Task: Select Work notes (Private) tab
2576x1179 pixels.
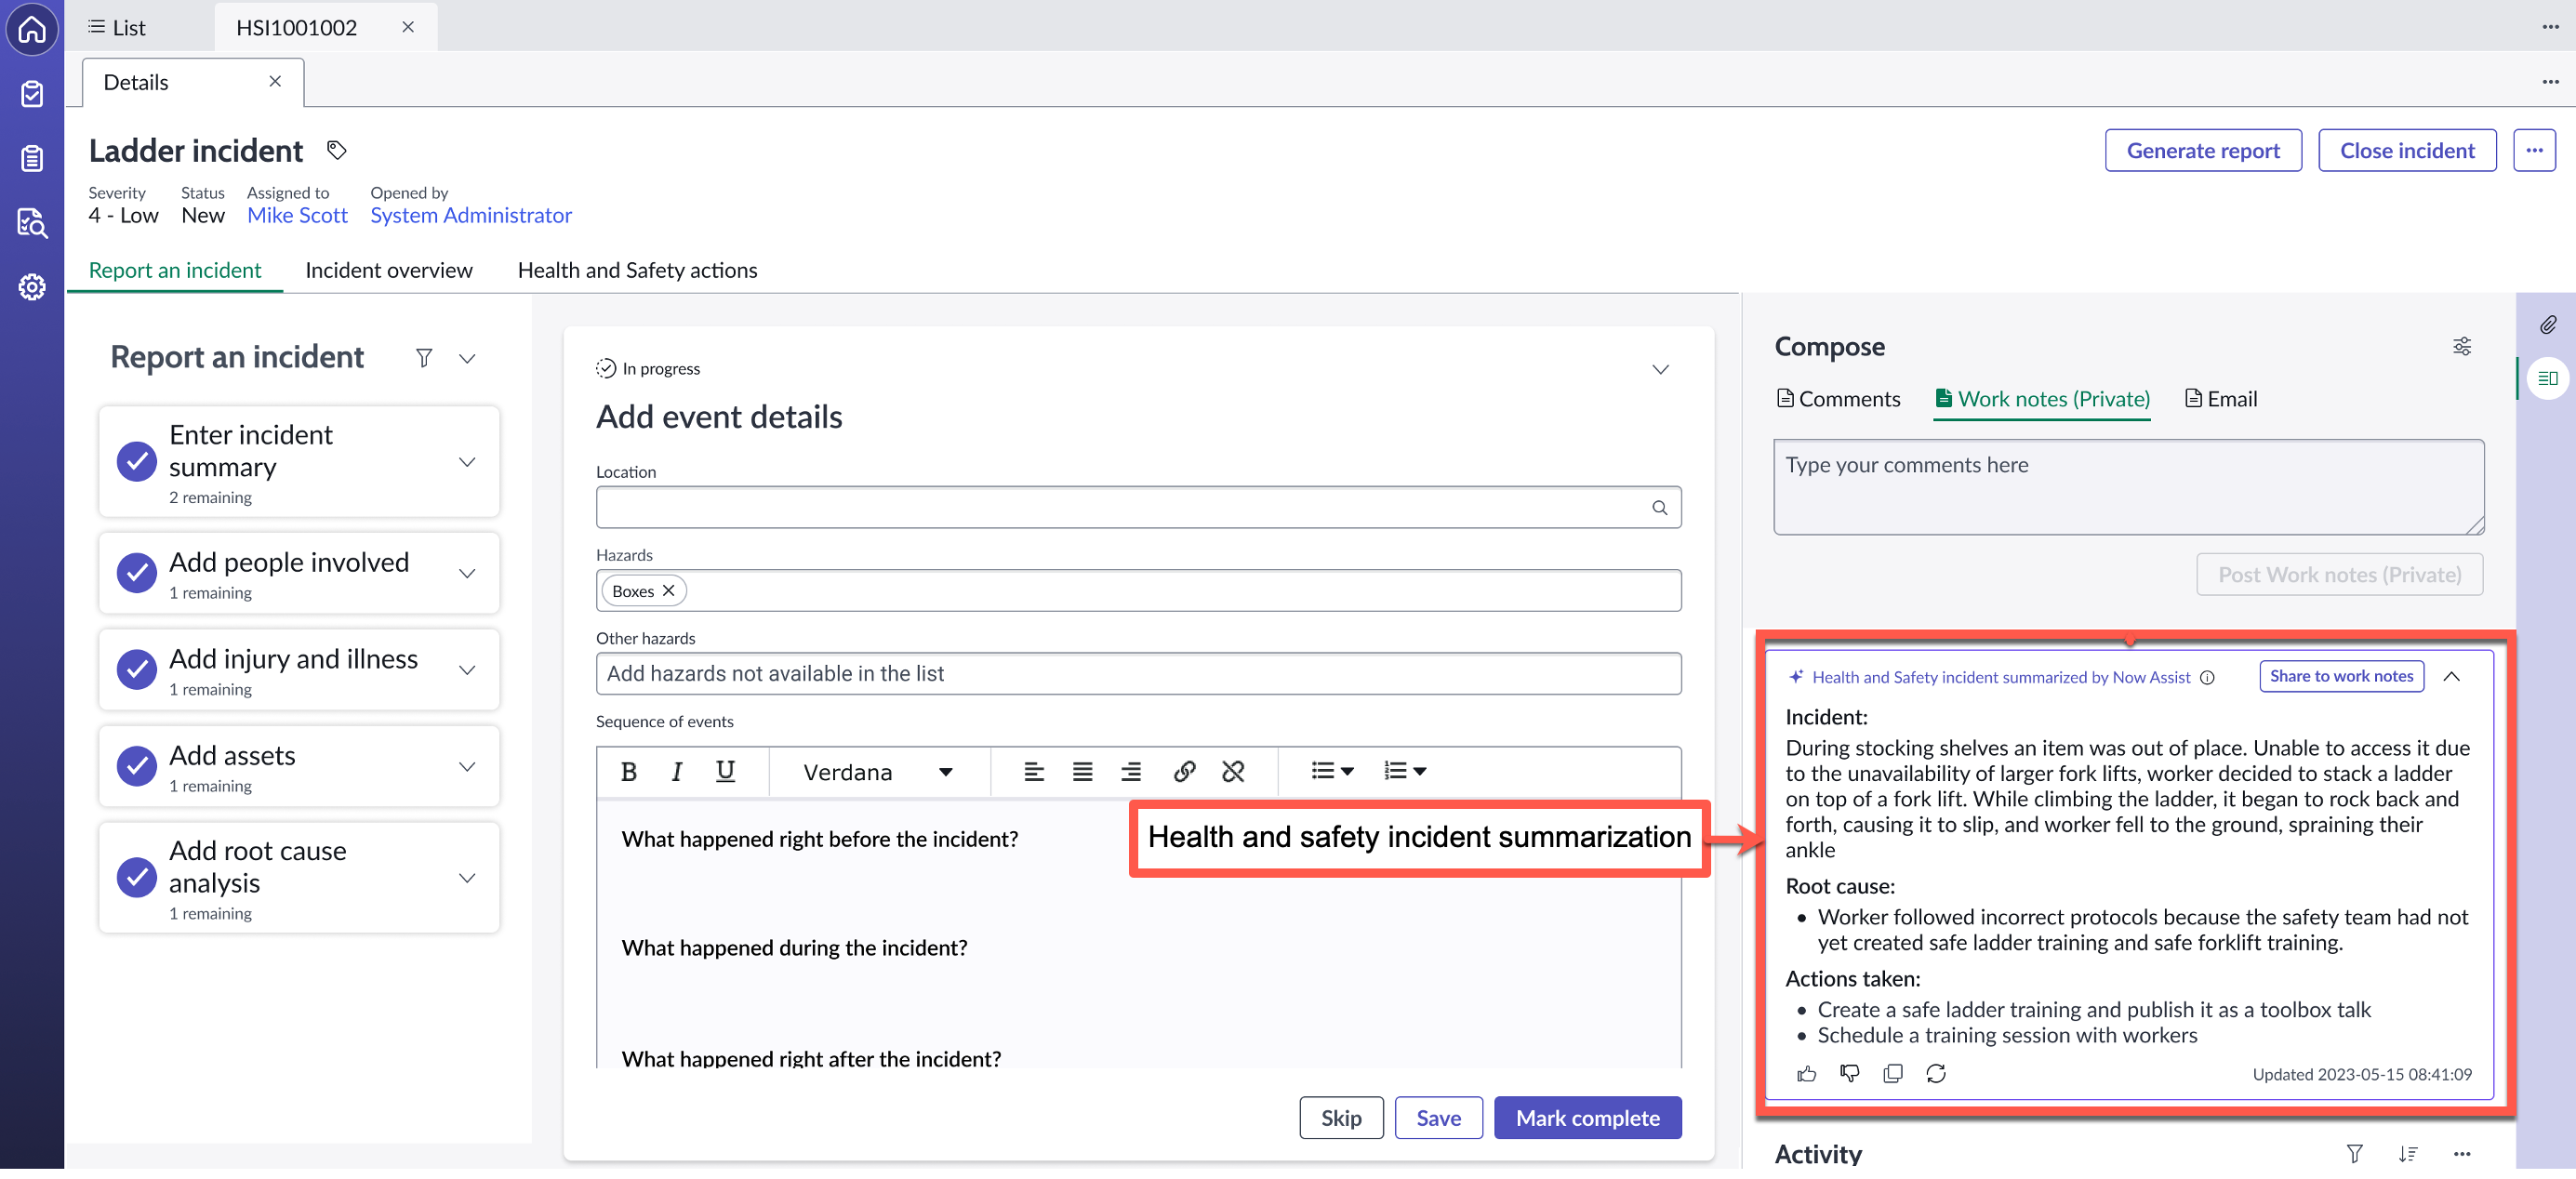Action: pyautogui.click(x=2042, y=399)
